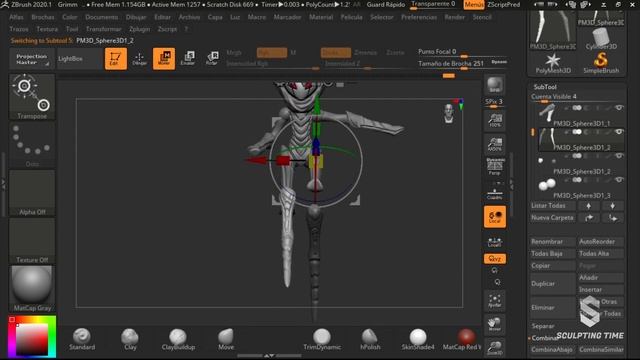Image resolution: width=640 pixels, height=360 pixels.
Task: Click the Zoom3D navigation icon
Action: [x=495, y=348]
